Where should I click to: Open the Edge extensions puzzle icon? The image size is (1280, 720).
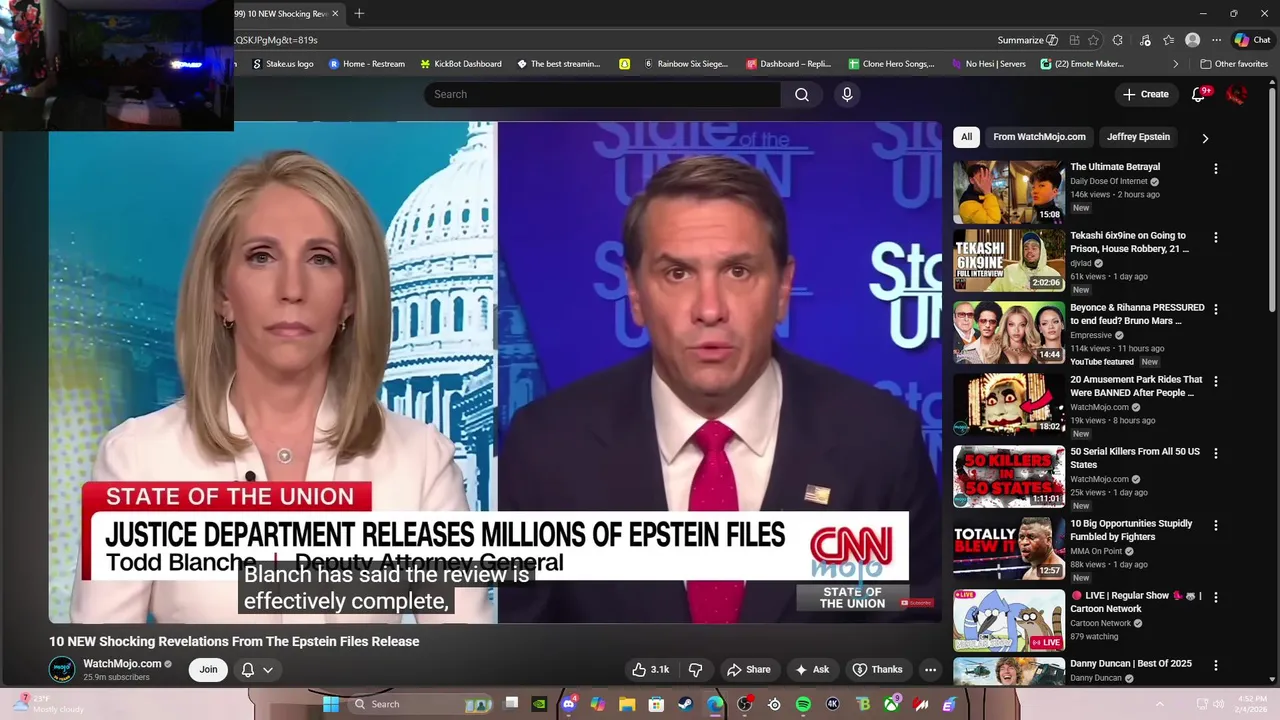click(x=1118, y=40)
